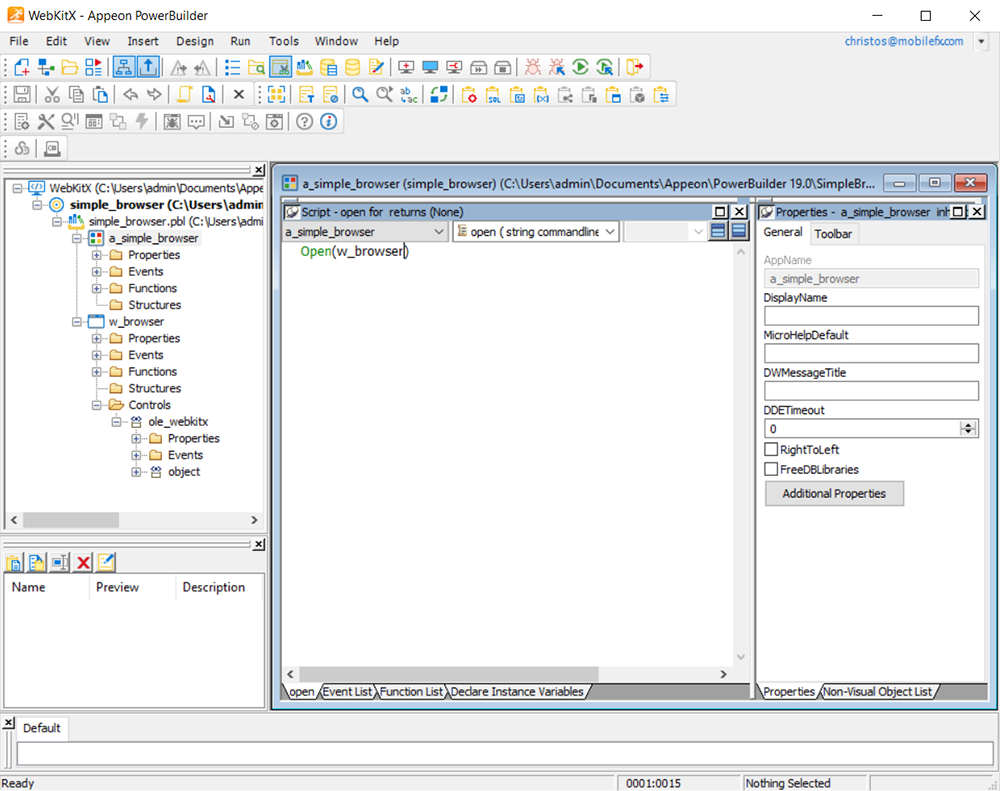Viewport: 1000px width, 791px height.
Task: Click the Undo arrow icon
Action: click(130, 94)
